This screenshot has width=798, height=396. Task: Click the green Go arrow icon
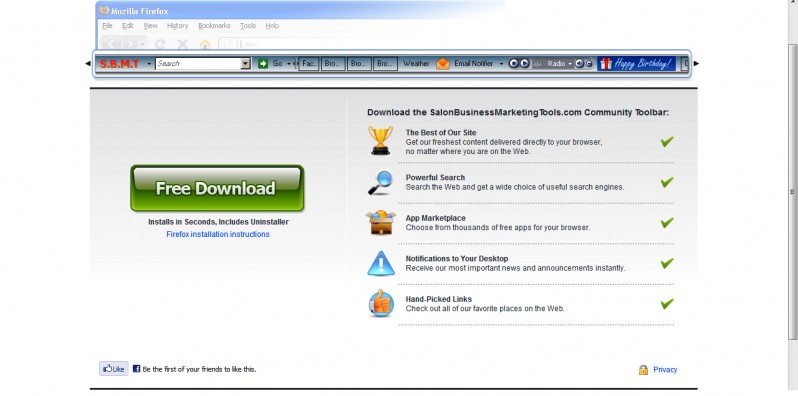[263, 64]
